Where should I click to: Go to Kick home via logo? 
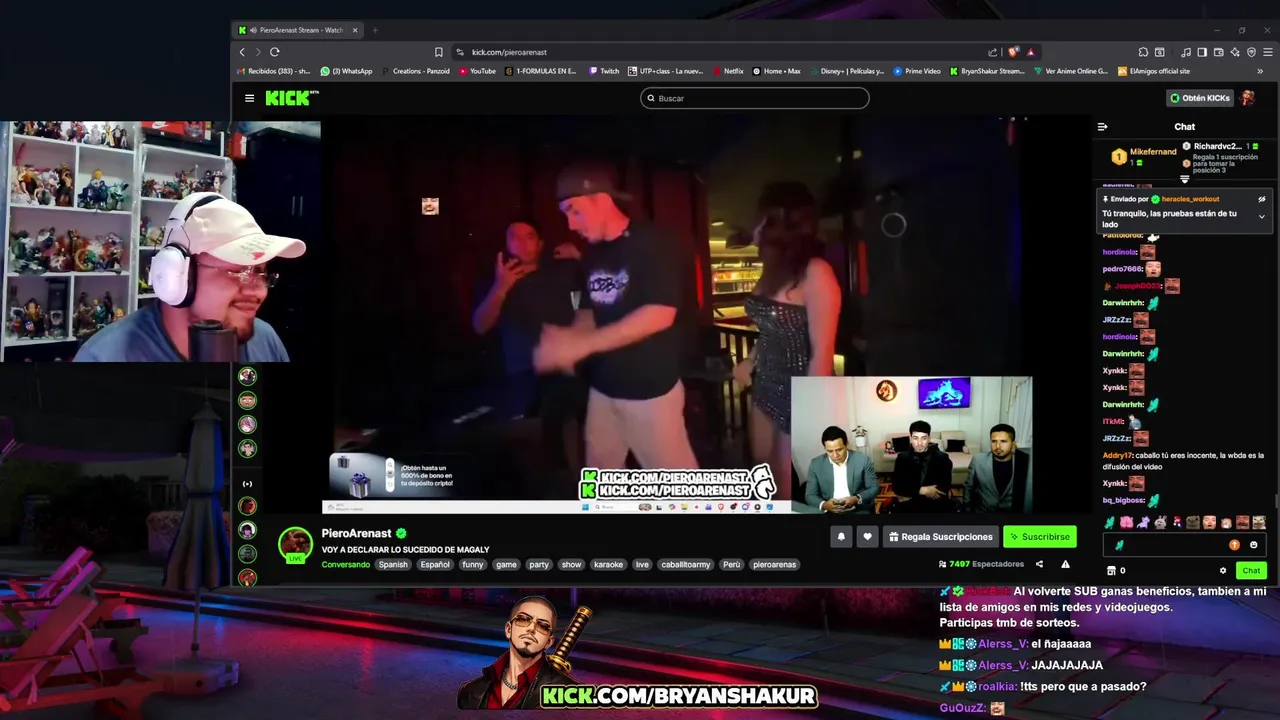point(292,98)
